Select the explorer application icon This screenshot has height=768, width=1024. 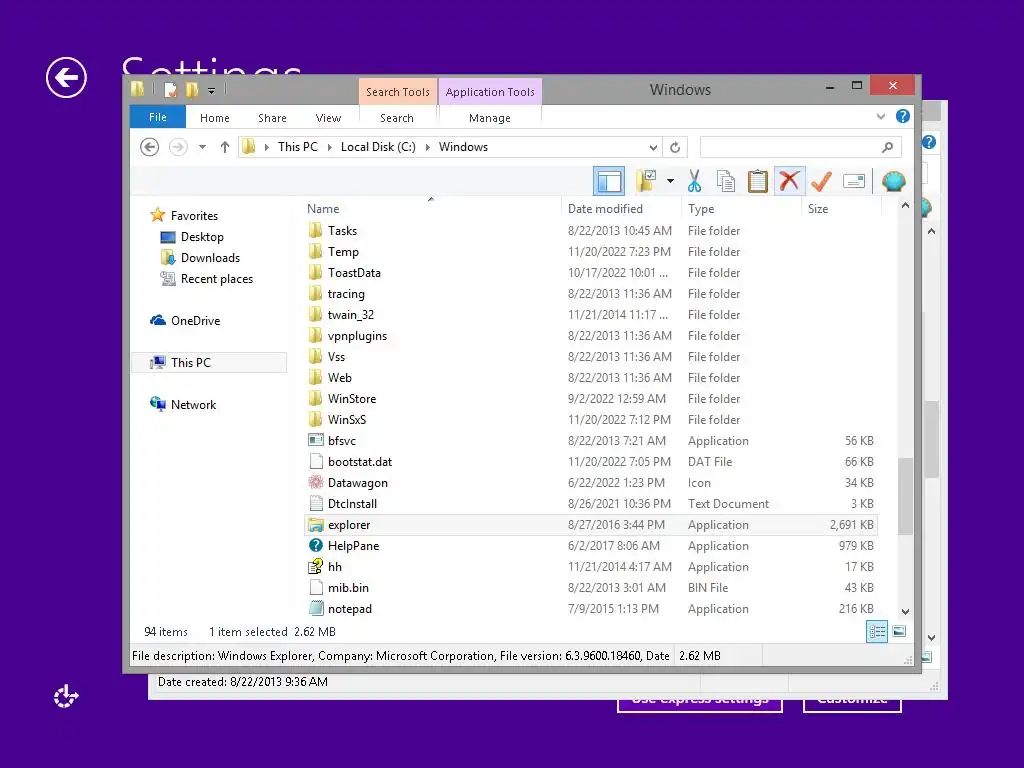coord(316,525)
